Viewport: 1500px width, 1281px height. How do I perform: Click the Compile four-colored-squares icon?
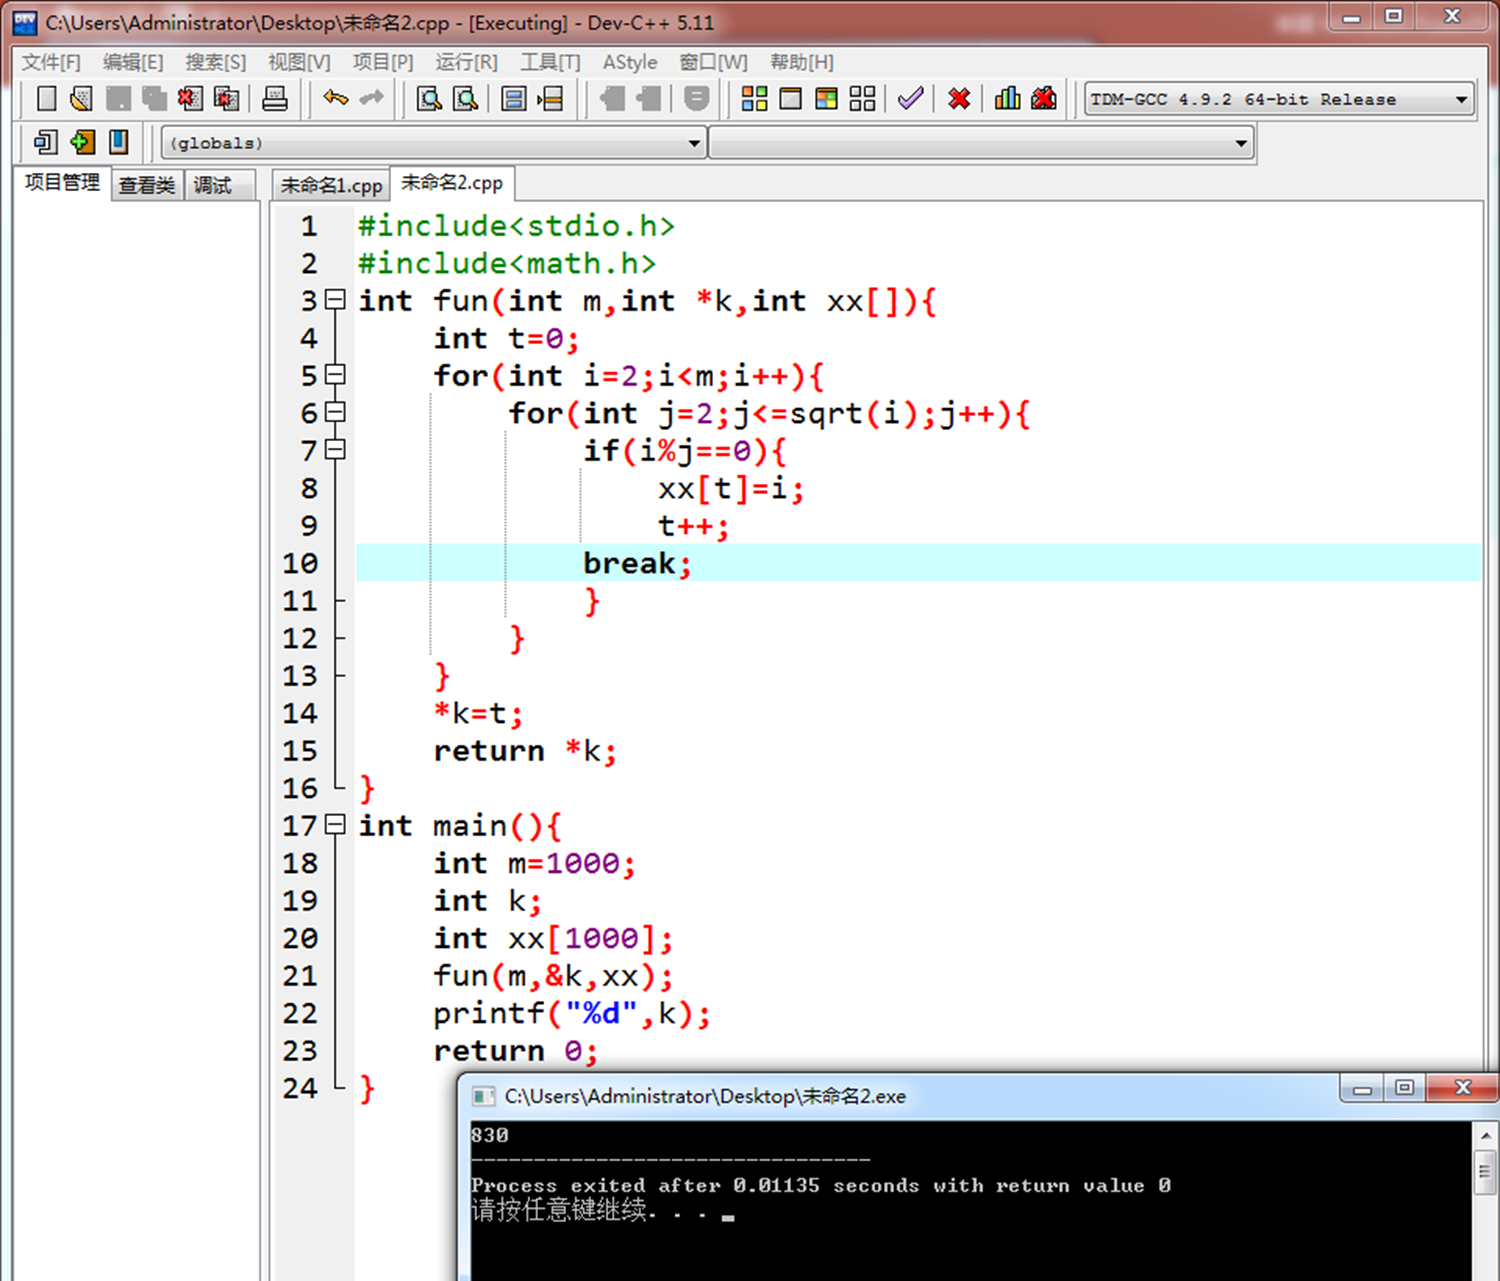point(755,98)
